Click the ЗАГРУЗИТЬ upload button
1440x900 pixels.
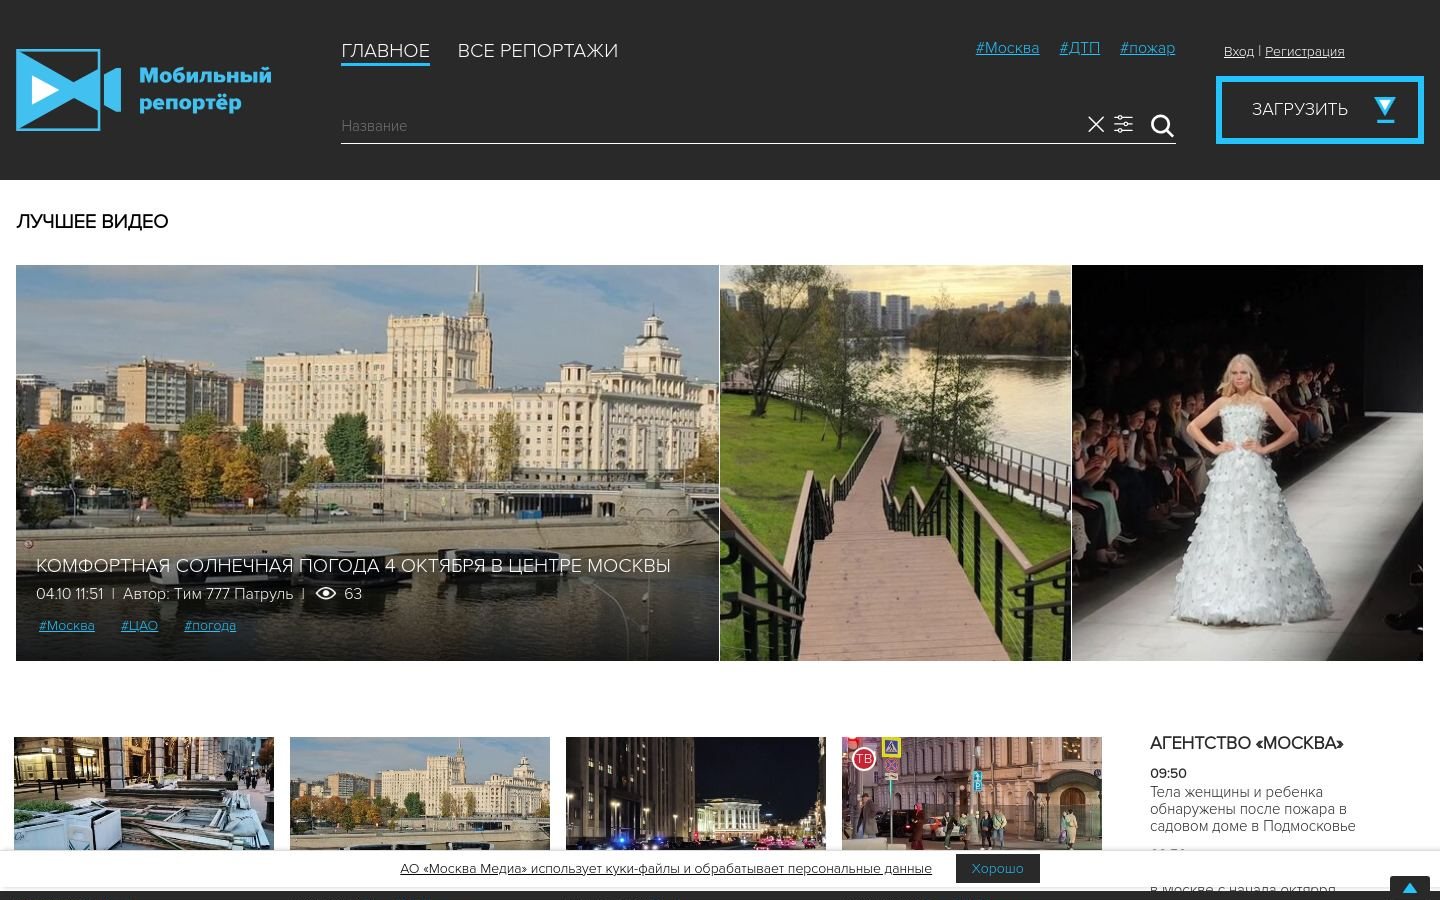1320,110
